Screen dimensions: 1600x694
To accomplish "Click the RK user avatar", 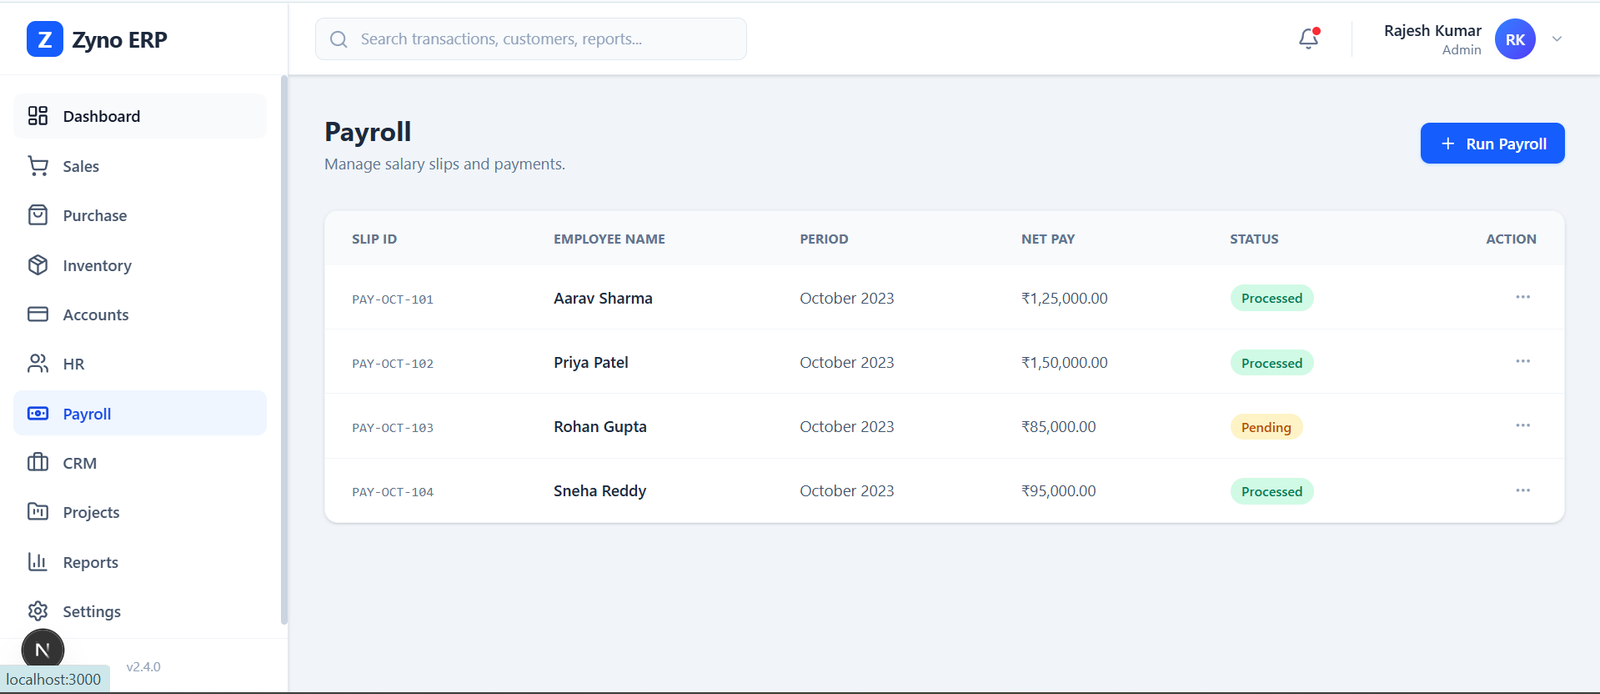I will pos(1514,39).
